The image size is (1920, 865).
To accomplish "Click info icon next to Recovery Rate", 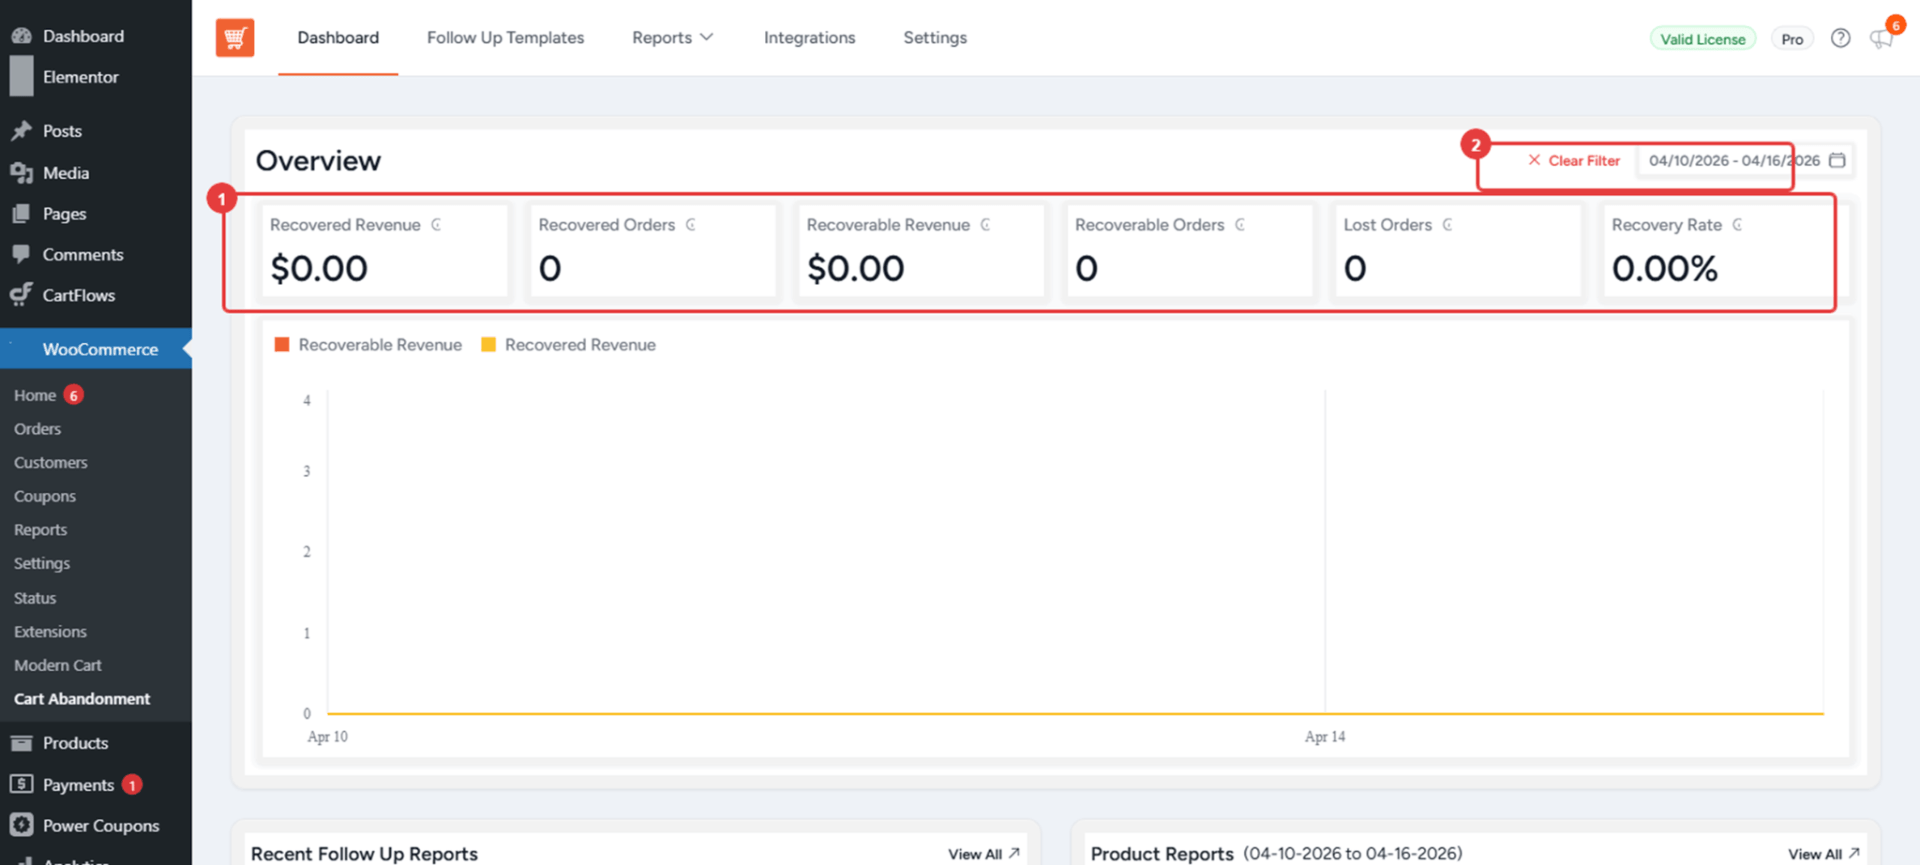I will point(1737,225).
